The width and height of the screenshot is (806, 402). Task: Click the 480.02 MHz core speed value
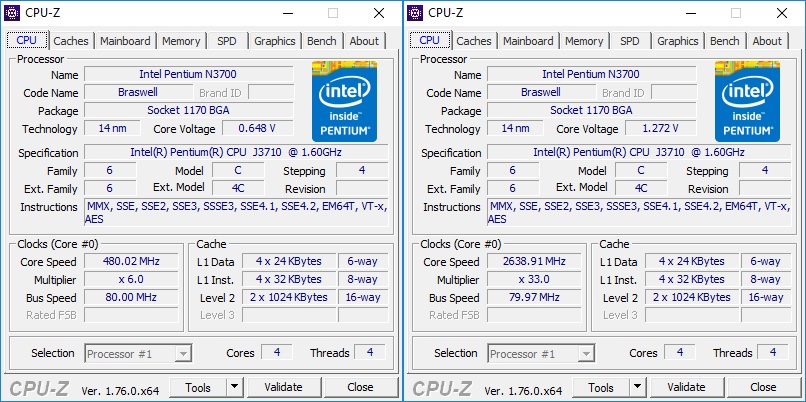[132, 261]
